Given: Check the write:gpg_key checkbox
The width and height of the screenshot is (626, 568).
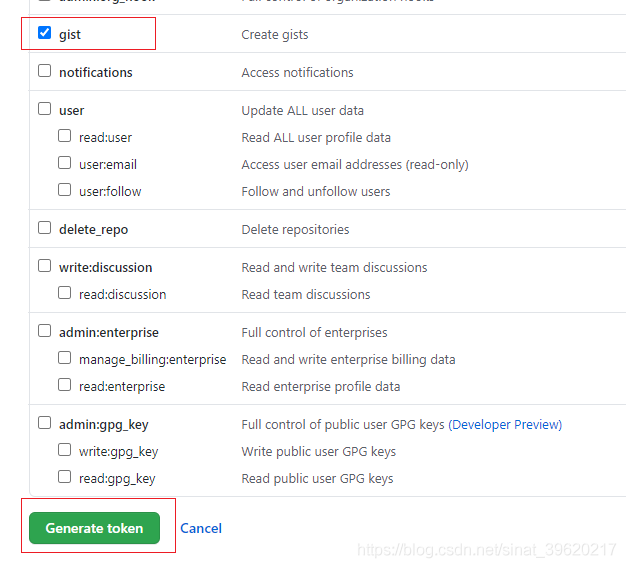Looking at the screenshot, I should 64,450.
